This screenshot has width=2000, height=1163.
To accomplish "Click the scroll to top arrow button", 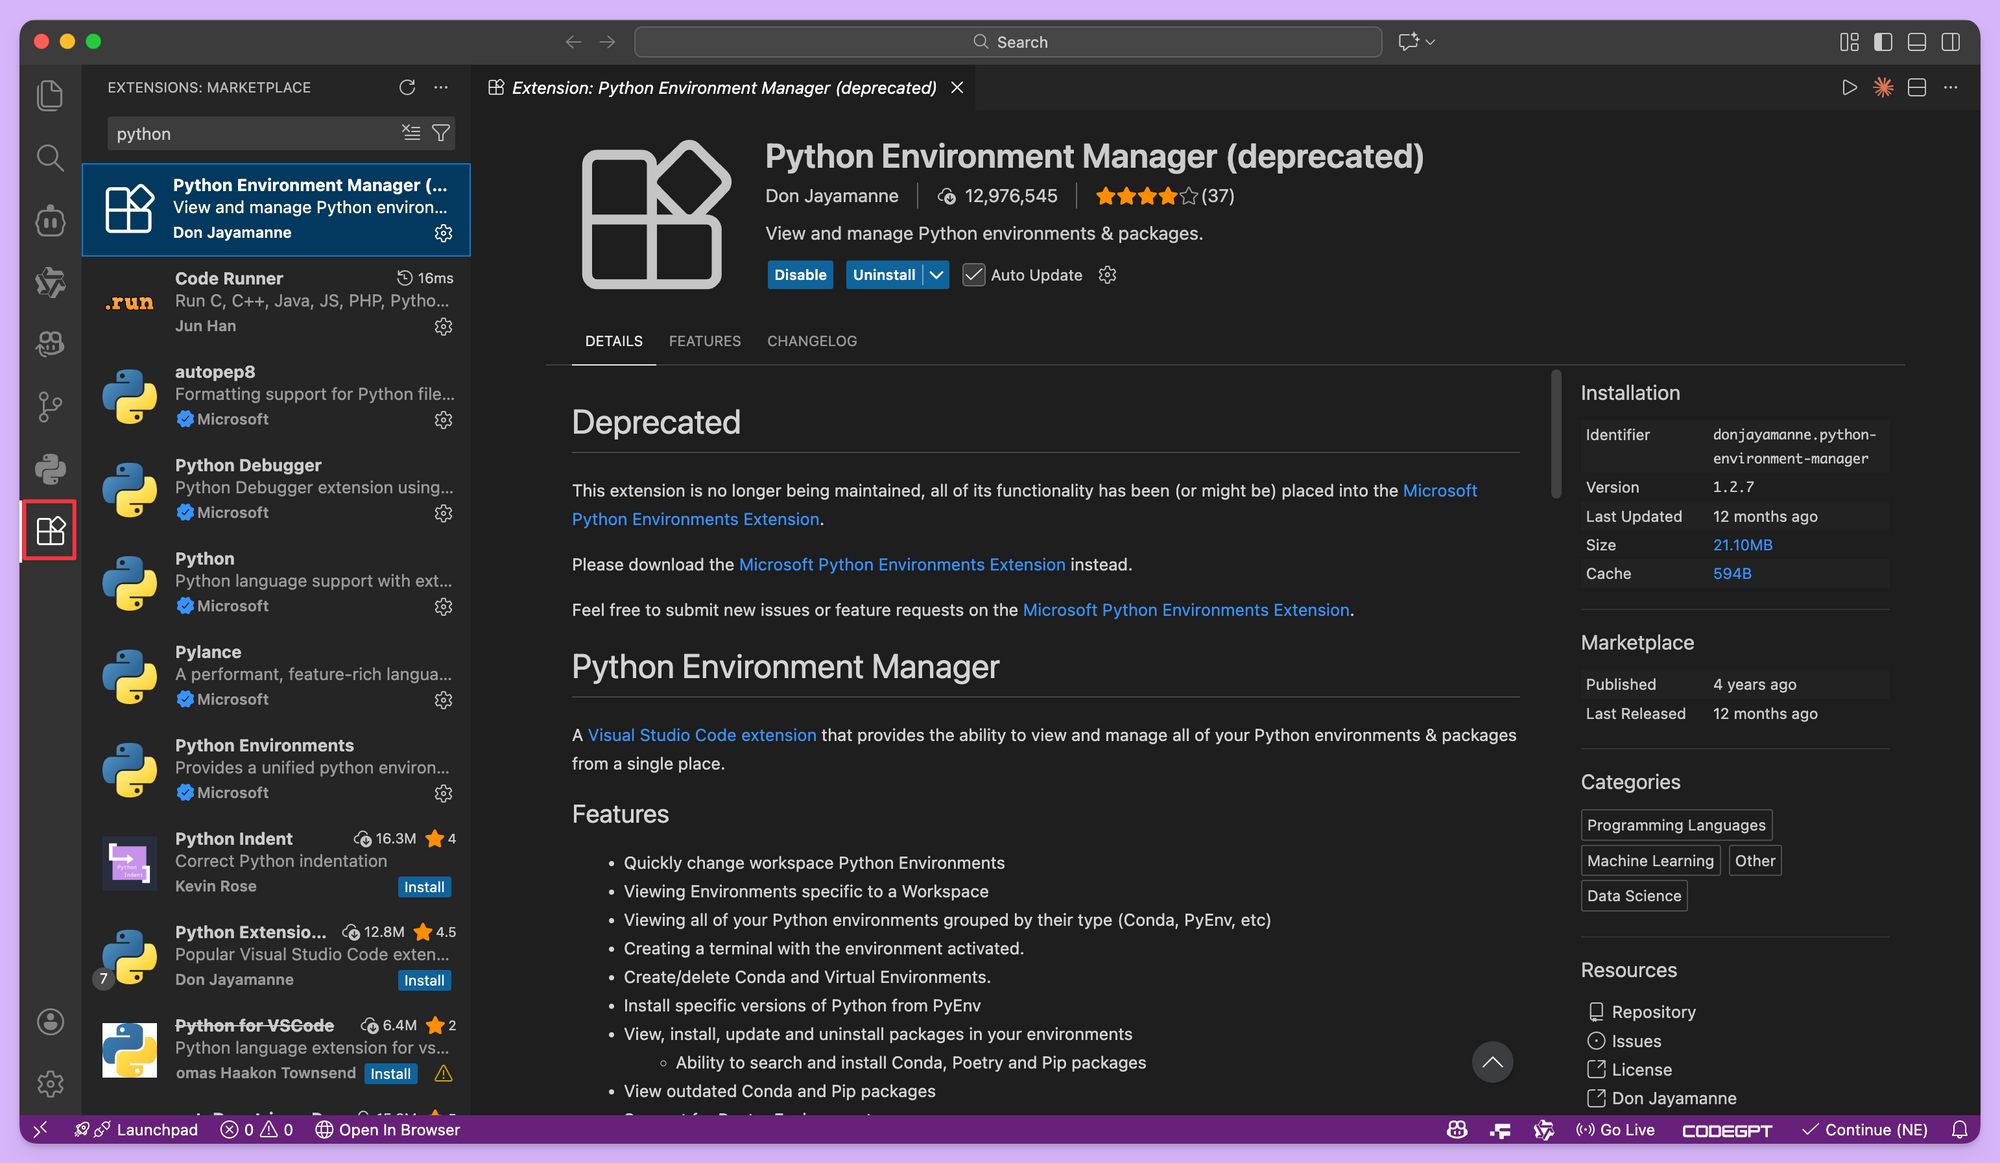I will pos(1492,1062).
